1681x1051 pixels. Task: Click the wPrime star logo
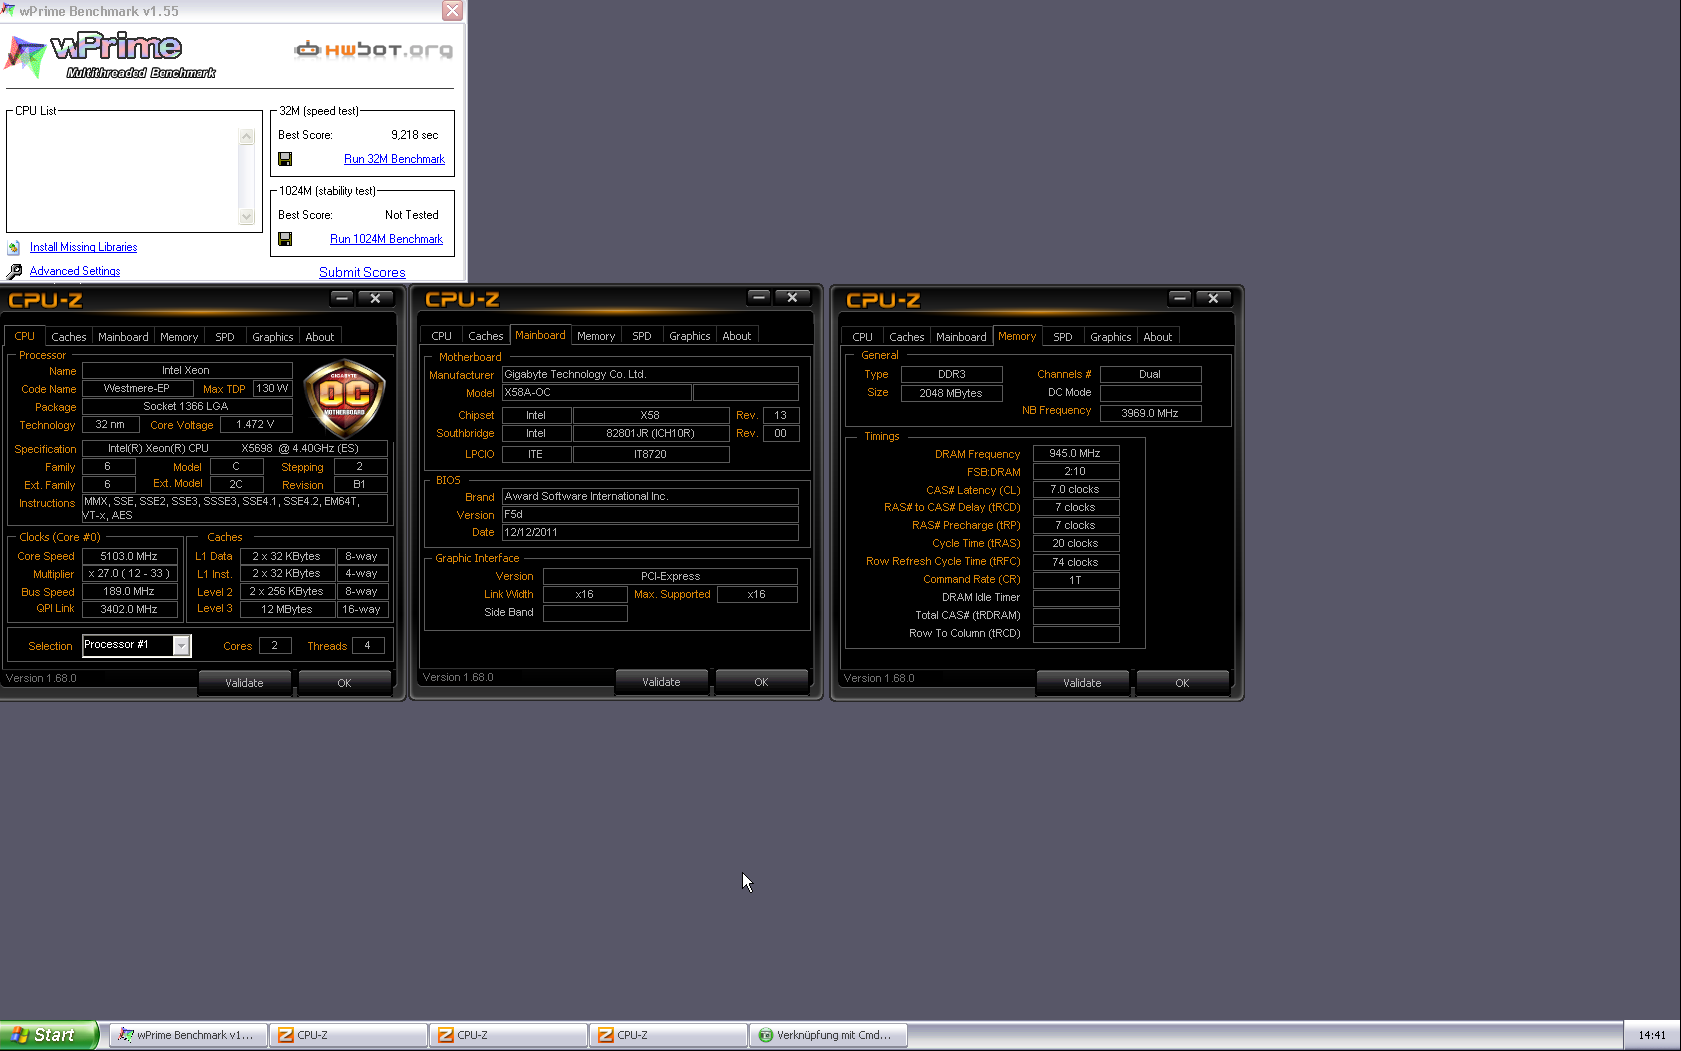pyautogui.click(x=25, y=55)
